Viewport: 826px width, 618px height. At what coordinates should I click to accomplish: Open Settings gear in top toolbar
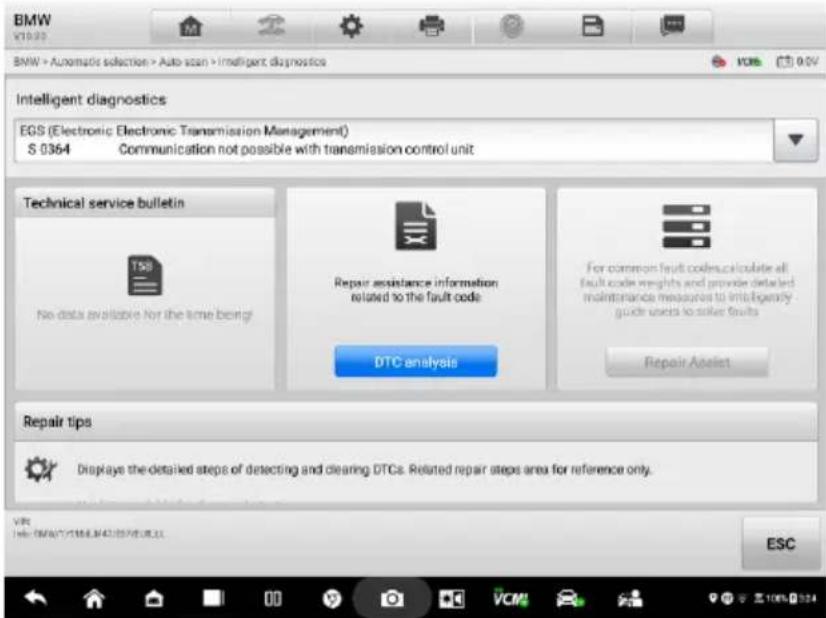351,26
